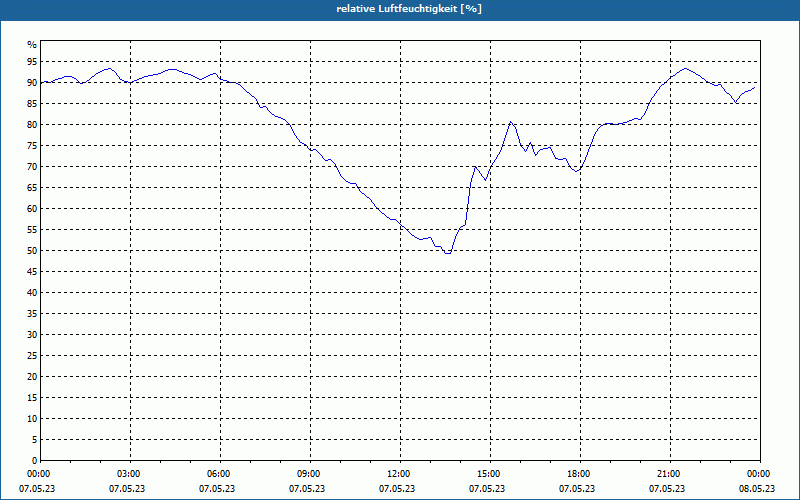Screen dimensions: 800x500
Task: Click the '12:00' x-axis label
Action: 401,474
